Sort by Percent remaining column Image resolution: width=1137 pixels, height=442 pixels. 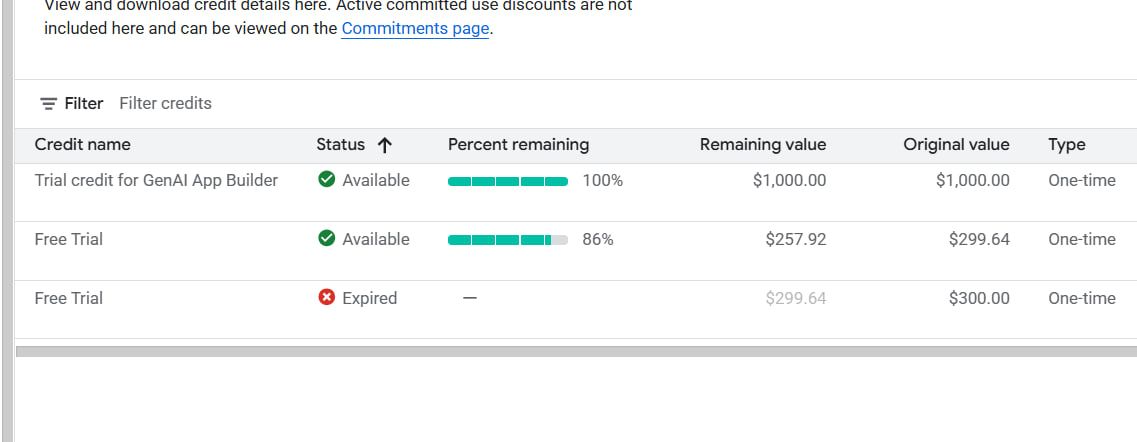tap(518, 145)
